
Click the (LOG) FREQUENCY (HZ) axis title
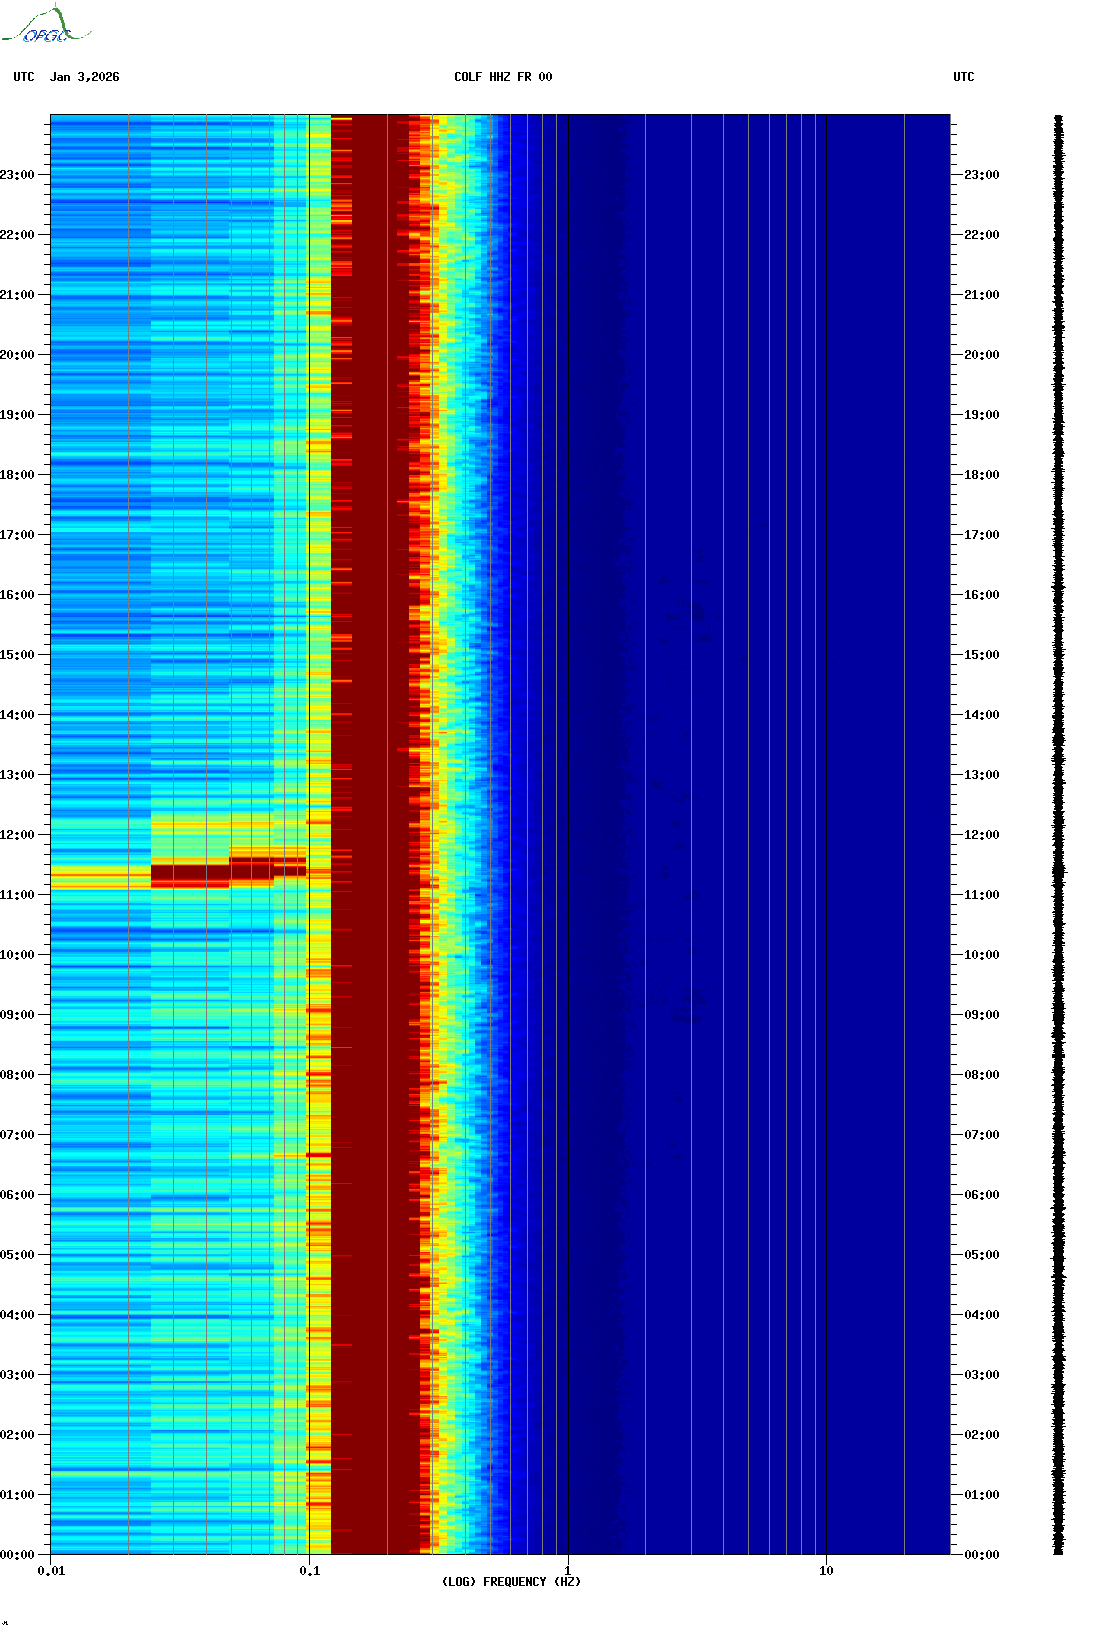pos(511,1582)
